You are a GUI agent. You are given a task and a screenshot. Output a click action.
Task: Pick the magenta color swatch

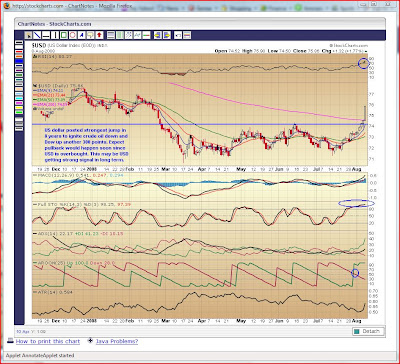pyautogui.click(x=19, y=103)
